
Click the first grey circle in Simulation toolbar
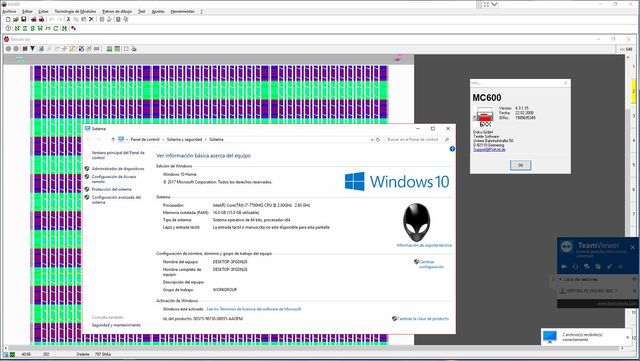click(x=8, y=49)
